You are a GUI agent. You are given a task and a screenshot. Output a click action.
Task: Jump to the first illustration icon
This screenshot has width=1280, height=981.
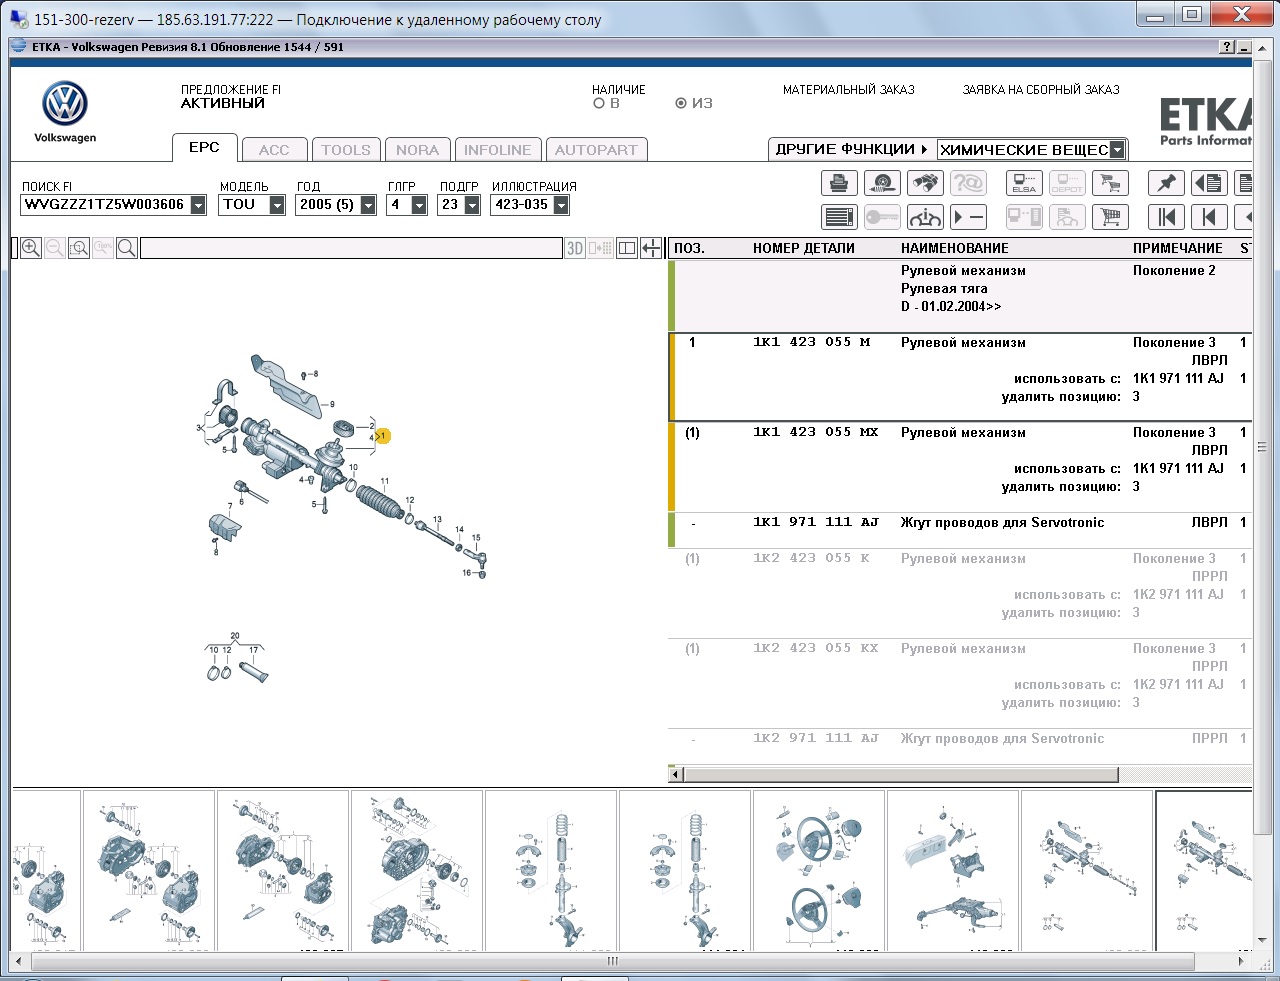pos(1166,217)
